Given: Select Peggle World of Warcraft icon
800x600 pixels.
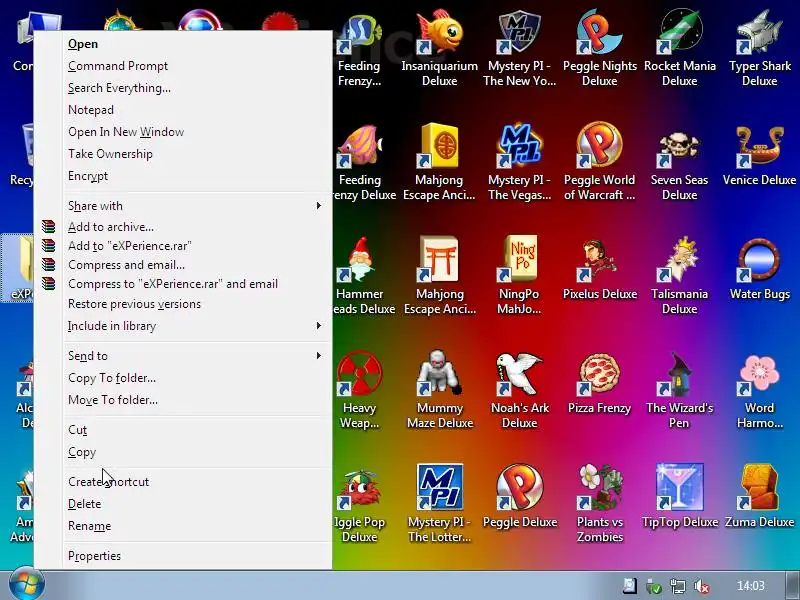Looking at the screenshot, I should (599, 146).
